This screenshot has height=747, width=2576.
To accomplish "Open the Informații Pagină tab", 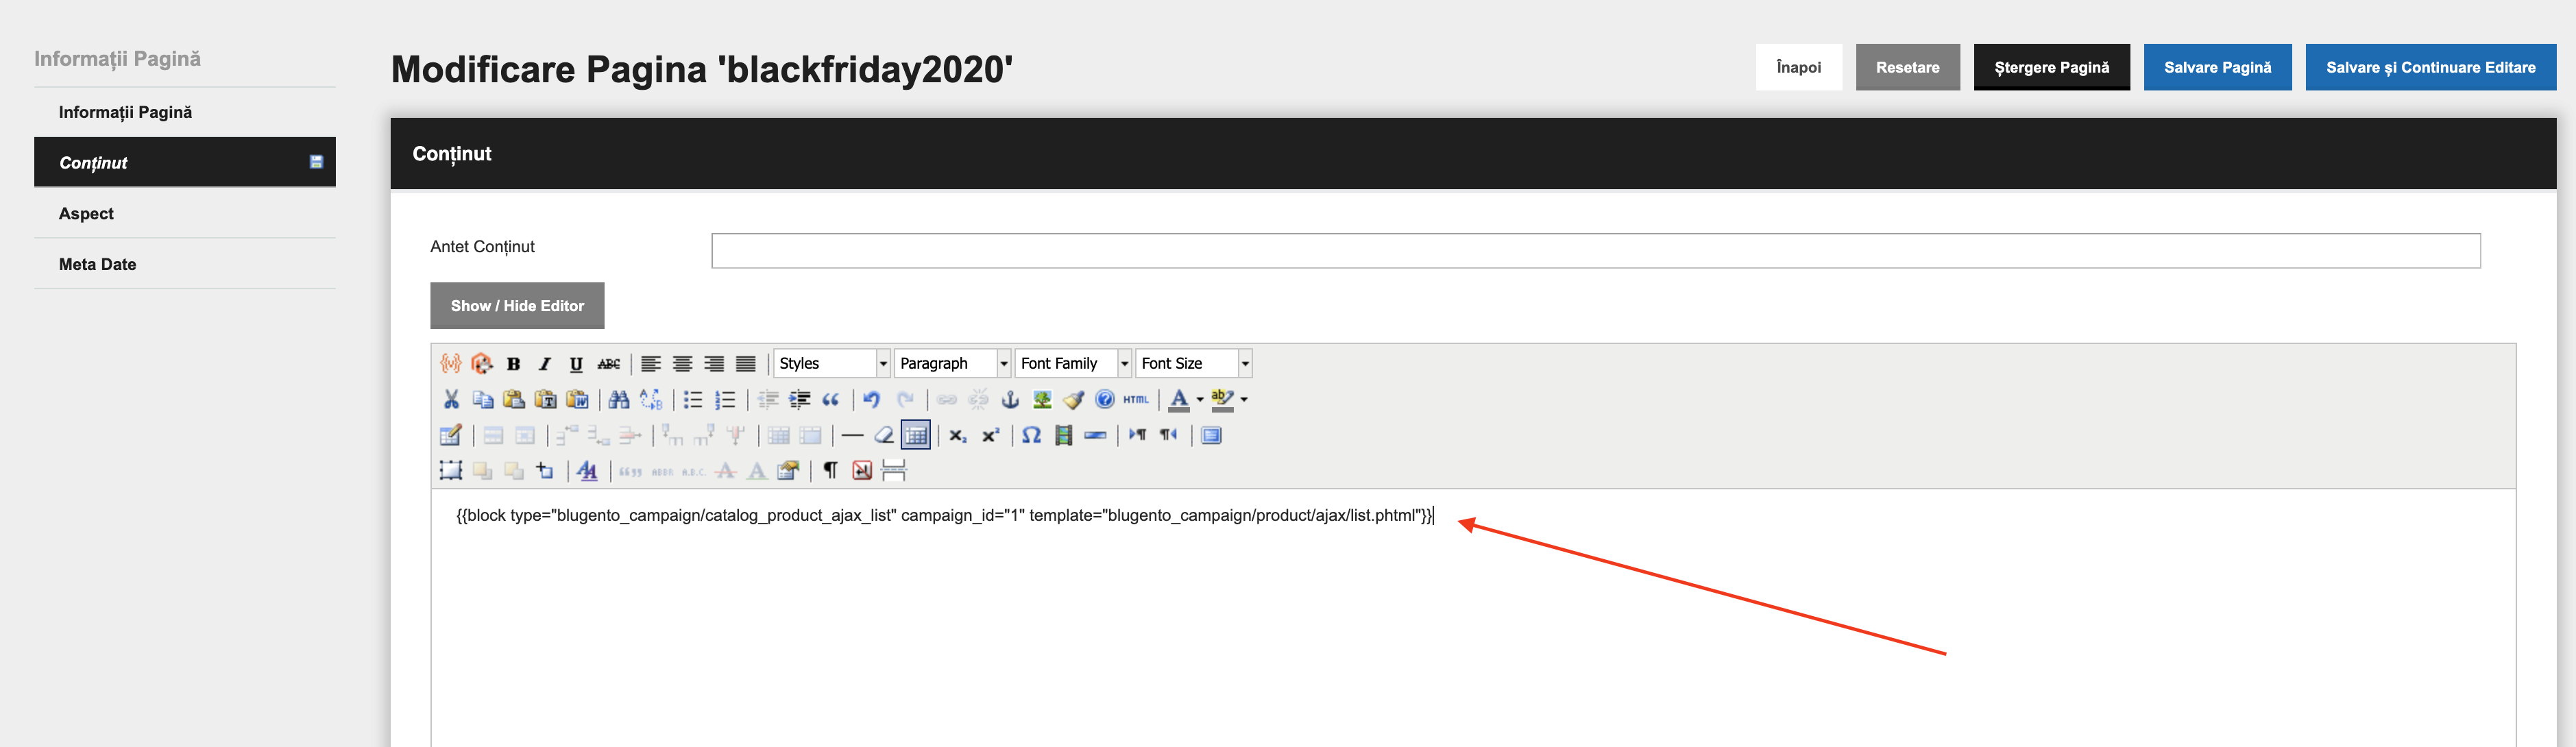I will (x=185, y=112).
